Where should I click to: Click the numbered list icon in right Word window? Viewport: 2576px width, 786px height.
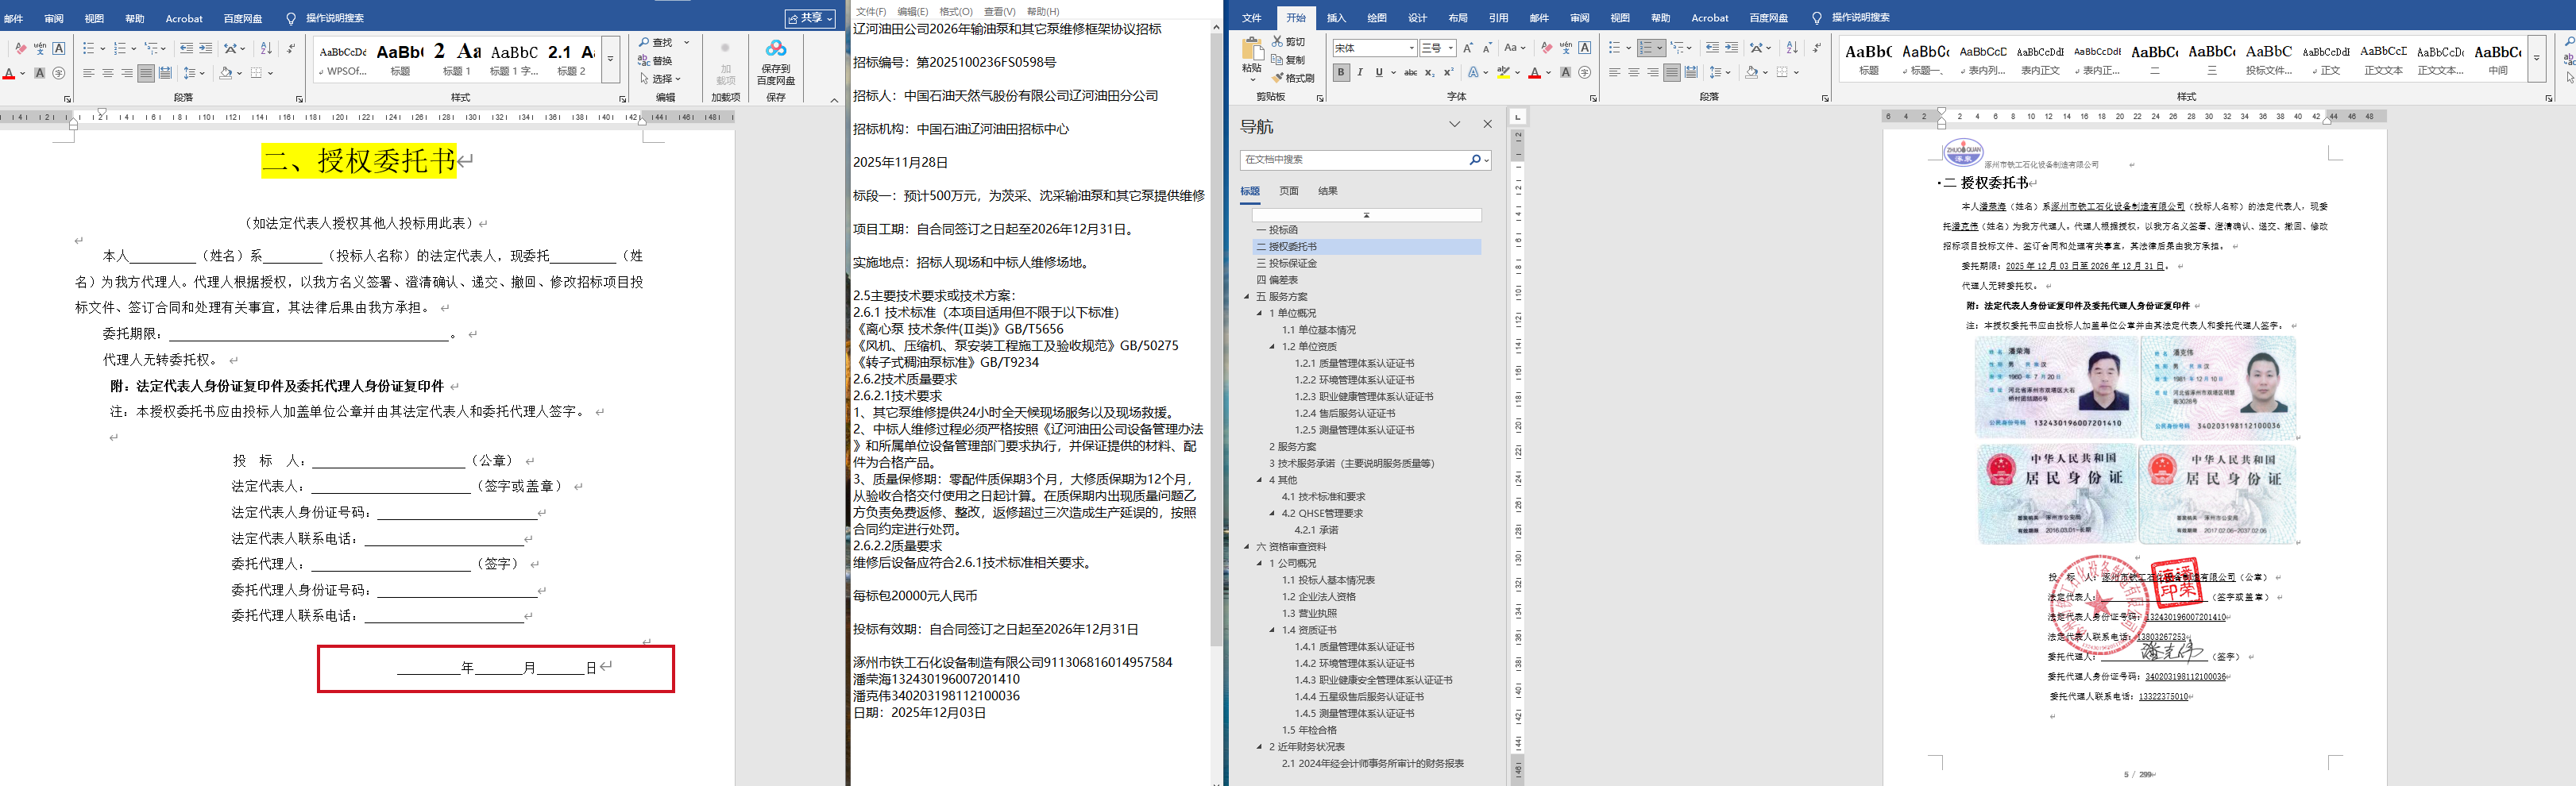pos(1646,48)
